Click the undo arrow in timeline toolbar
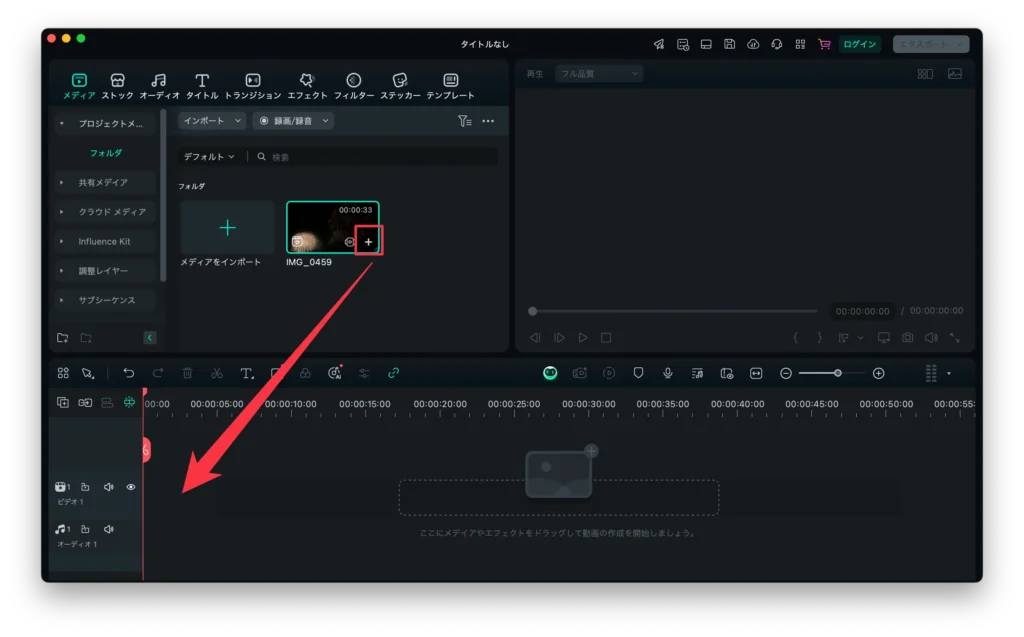This screenshot has width=1024, height=637. click(x=128, y=373)
